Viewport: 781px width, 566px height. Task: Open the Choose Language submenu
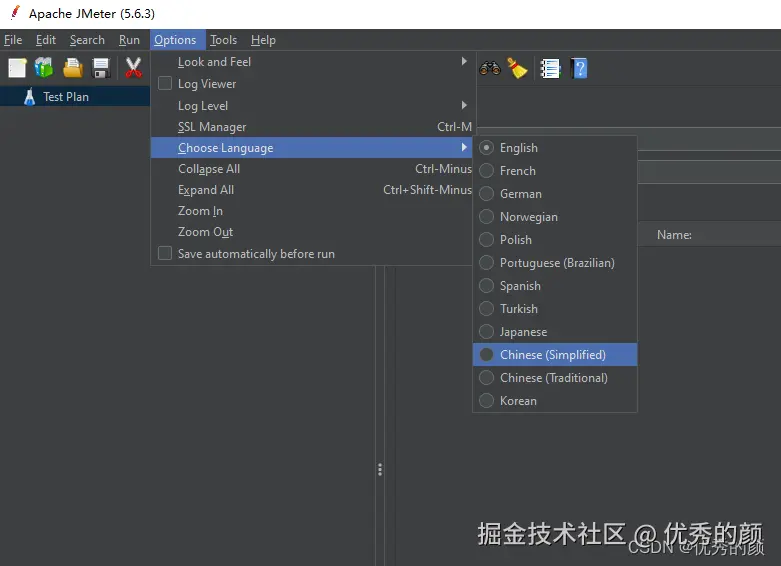(312, 147)
